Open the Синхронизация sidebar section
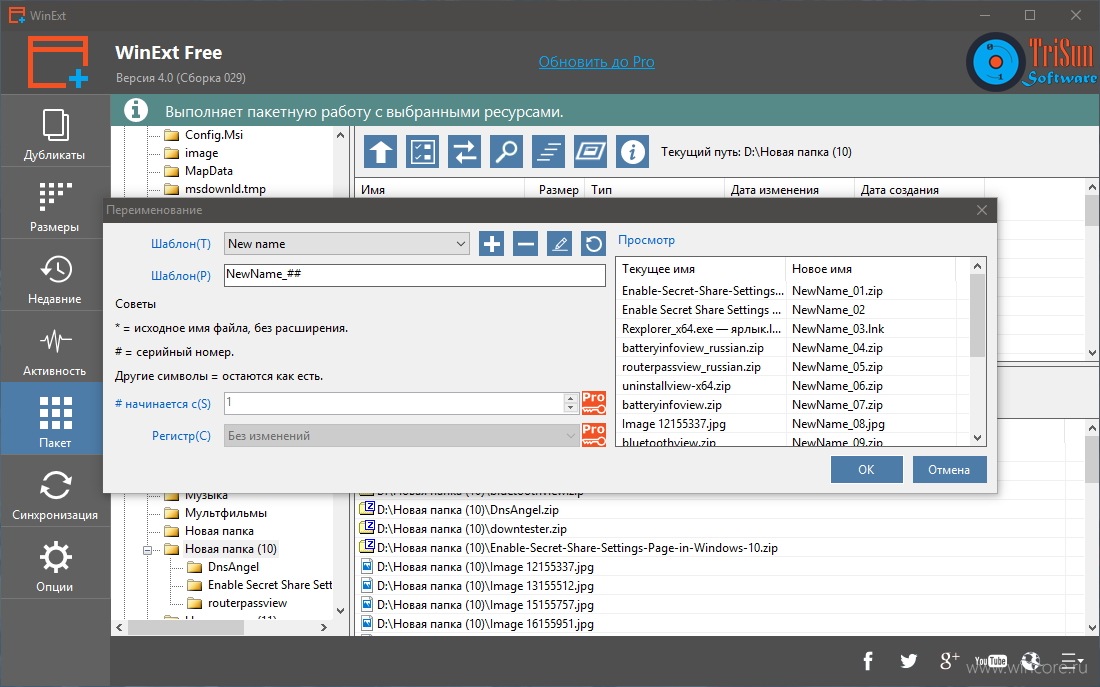1100x687 pixels. tap(55, 491)
